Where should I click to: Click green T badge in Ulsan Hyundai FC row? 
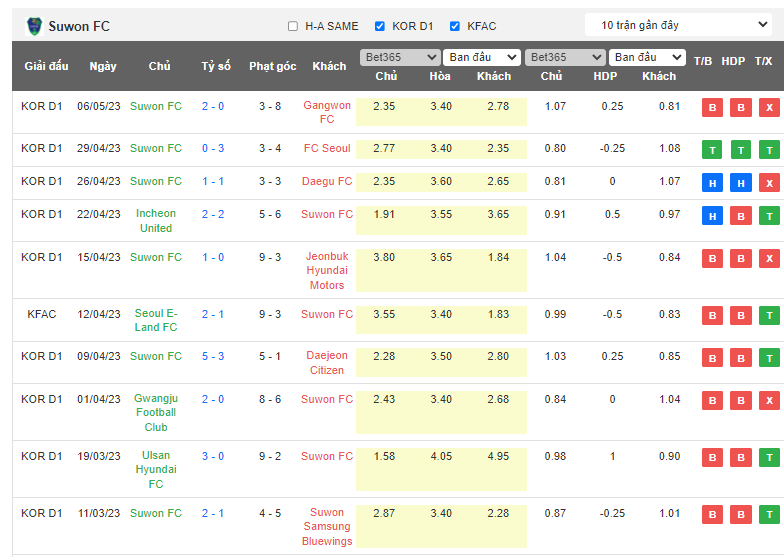tap(768, 458)
